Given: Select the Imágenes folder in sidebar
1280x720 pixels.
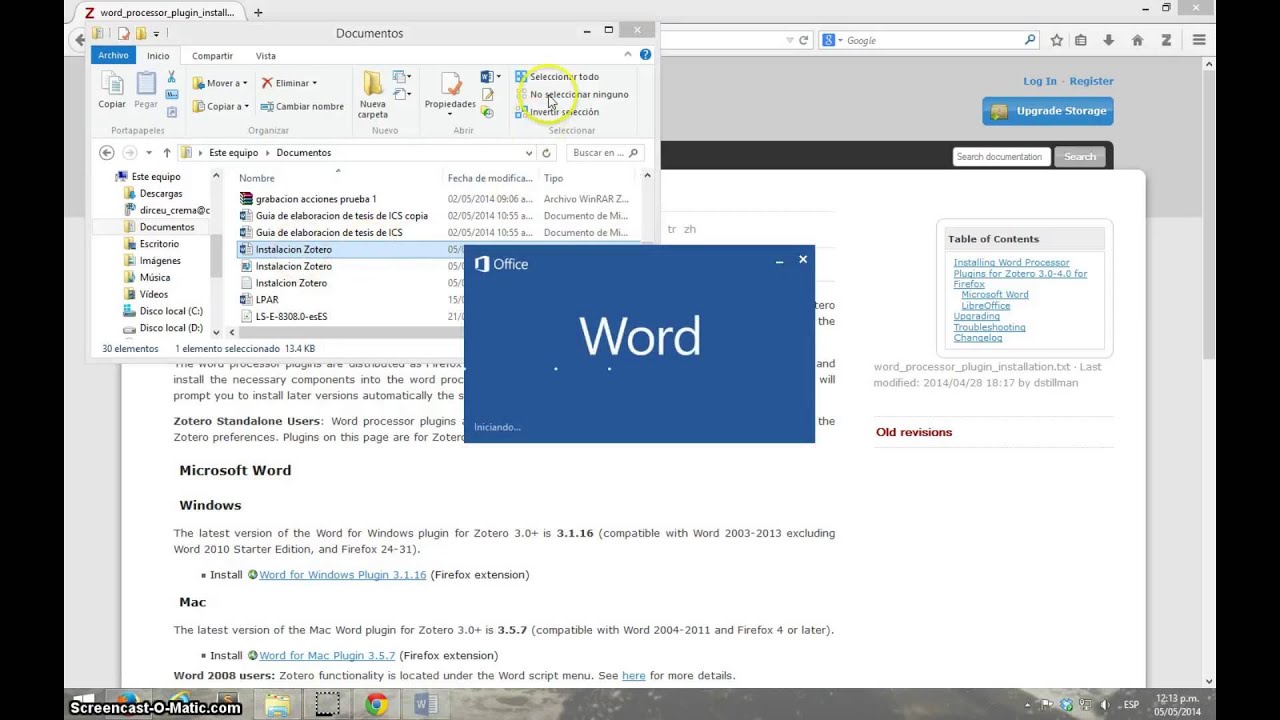Looking at the screenshot, I should pyautogui.click(x=160, y=260).
